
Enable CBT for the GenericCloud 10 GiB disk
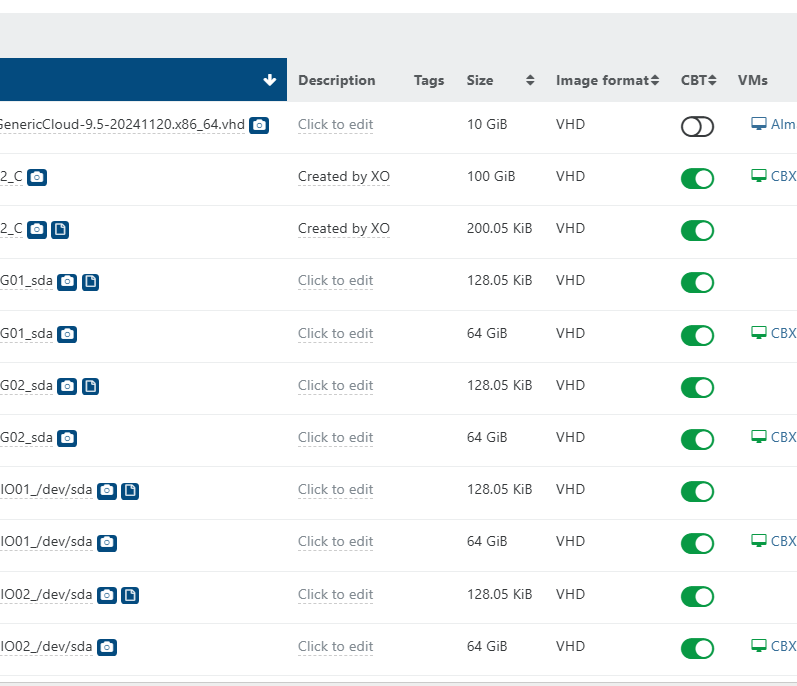coord(697,126)
